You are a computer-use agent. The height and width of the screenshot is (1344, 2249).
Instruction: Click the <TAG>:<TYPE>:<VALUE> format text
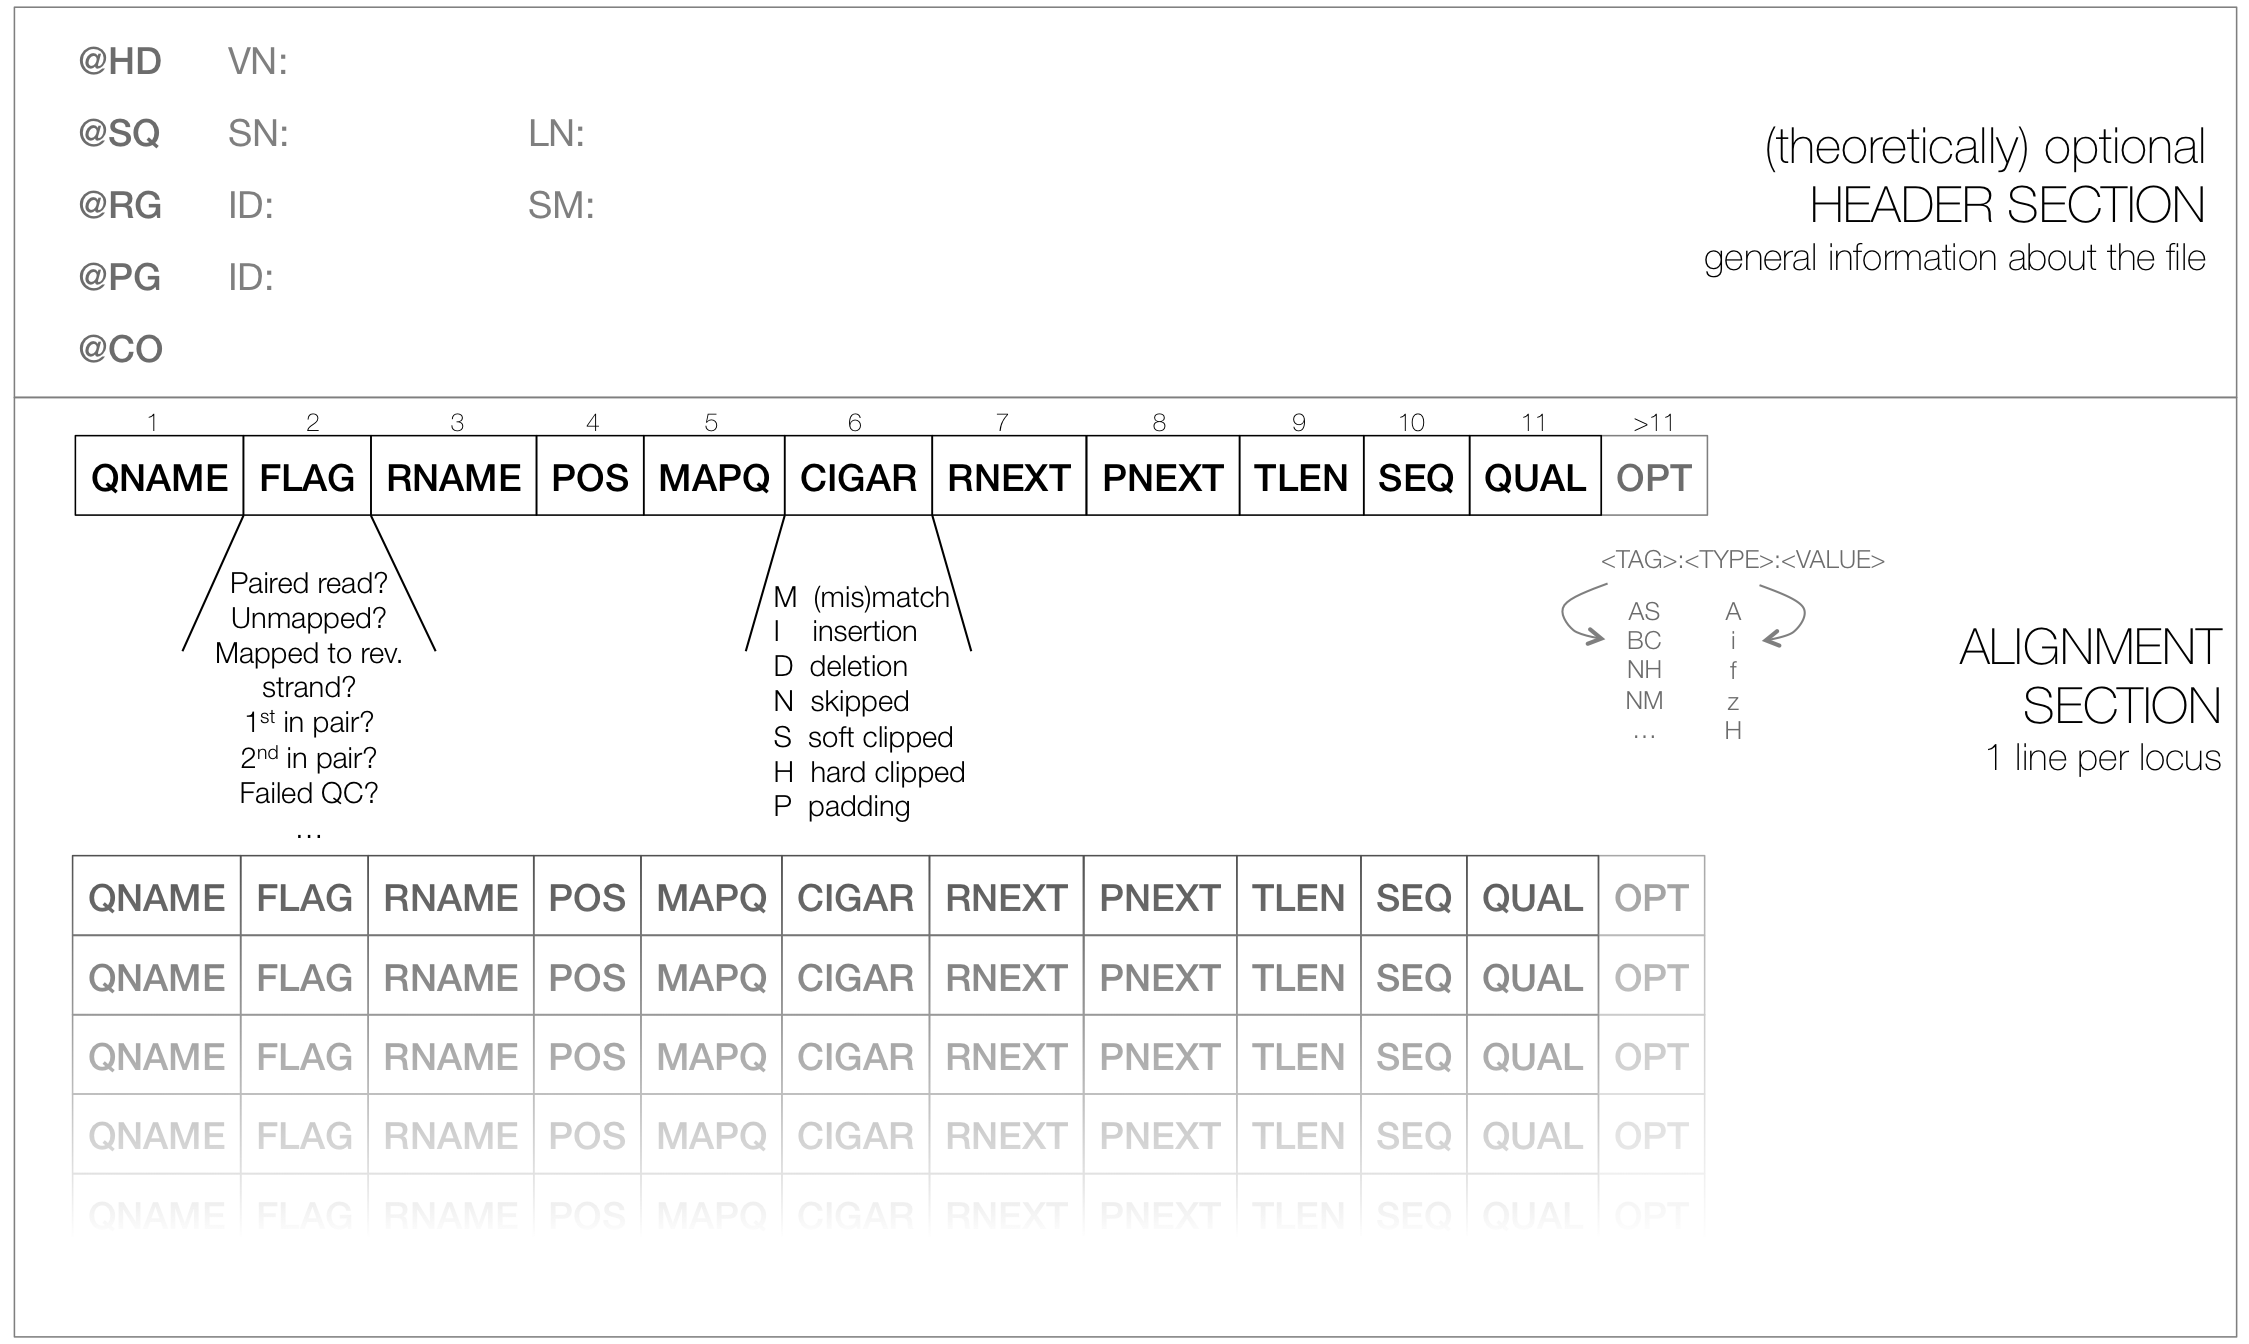point(1742,560)
